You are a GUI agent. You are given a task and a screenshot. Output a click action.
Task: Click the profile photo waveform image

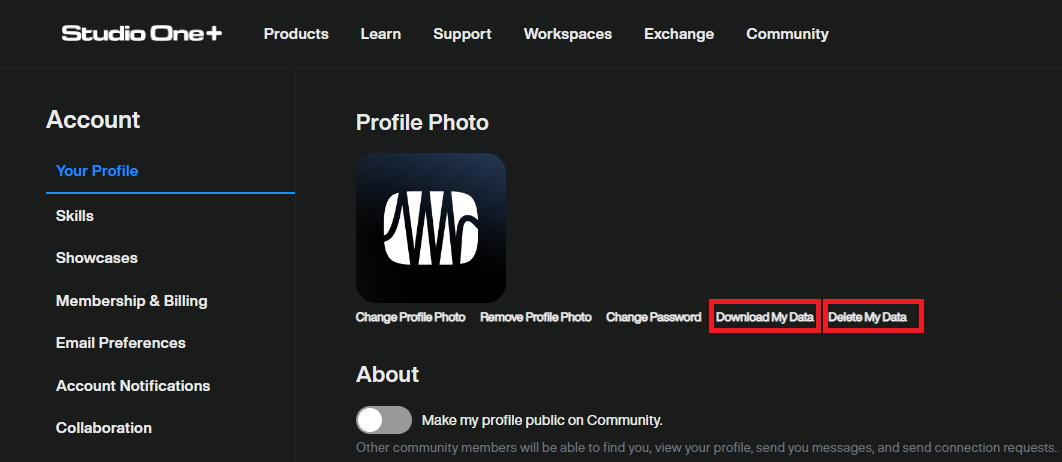(431, 228)
